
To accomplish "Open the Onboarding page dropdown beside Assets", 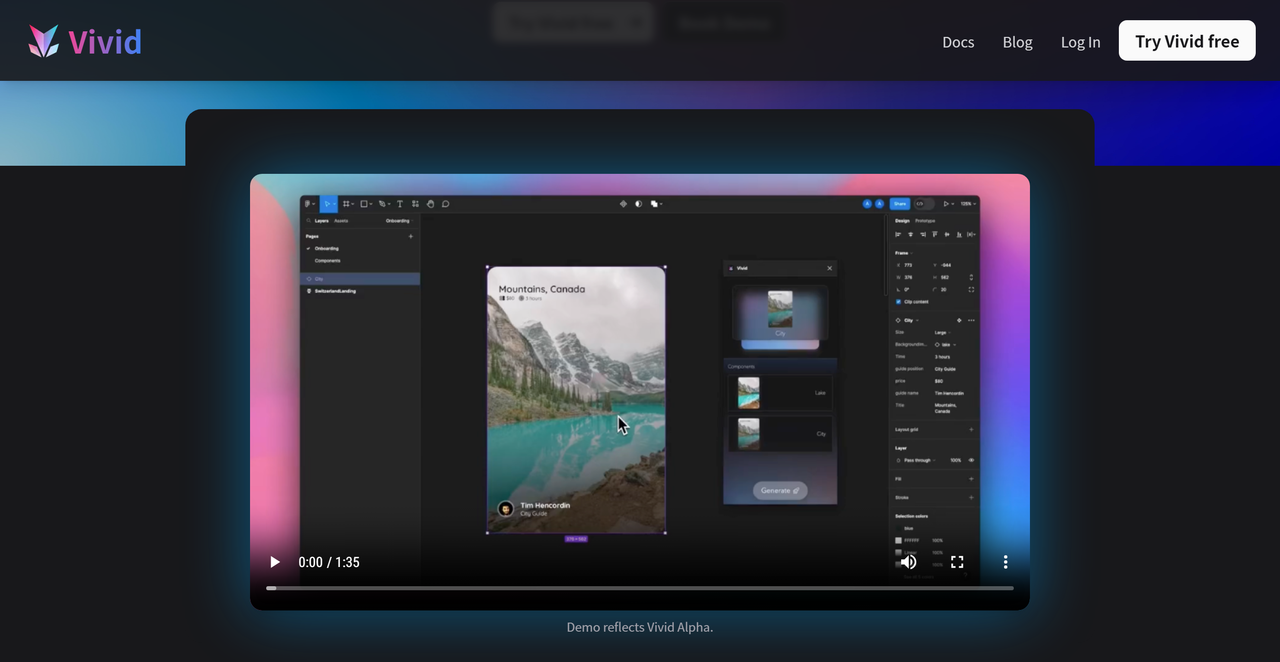I will [x=398, y=220].
